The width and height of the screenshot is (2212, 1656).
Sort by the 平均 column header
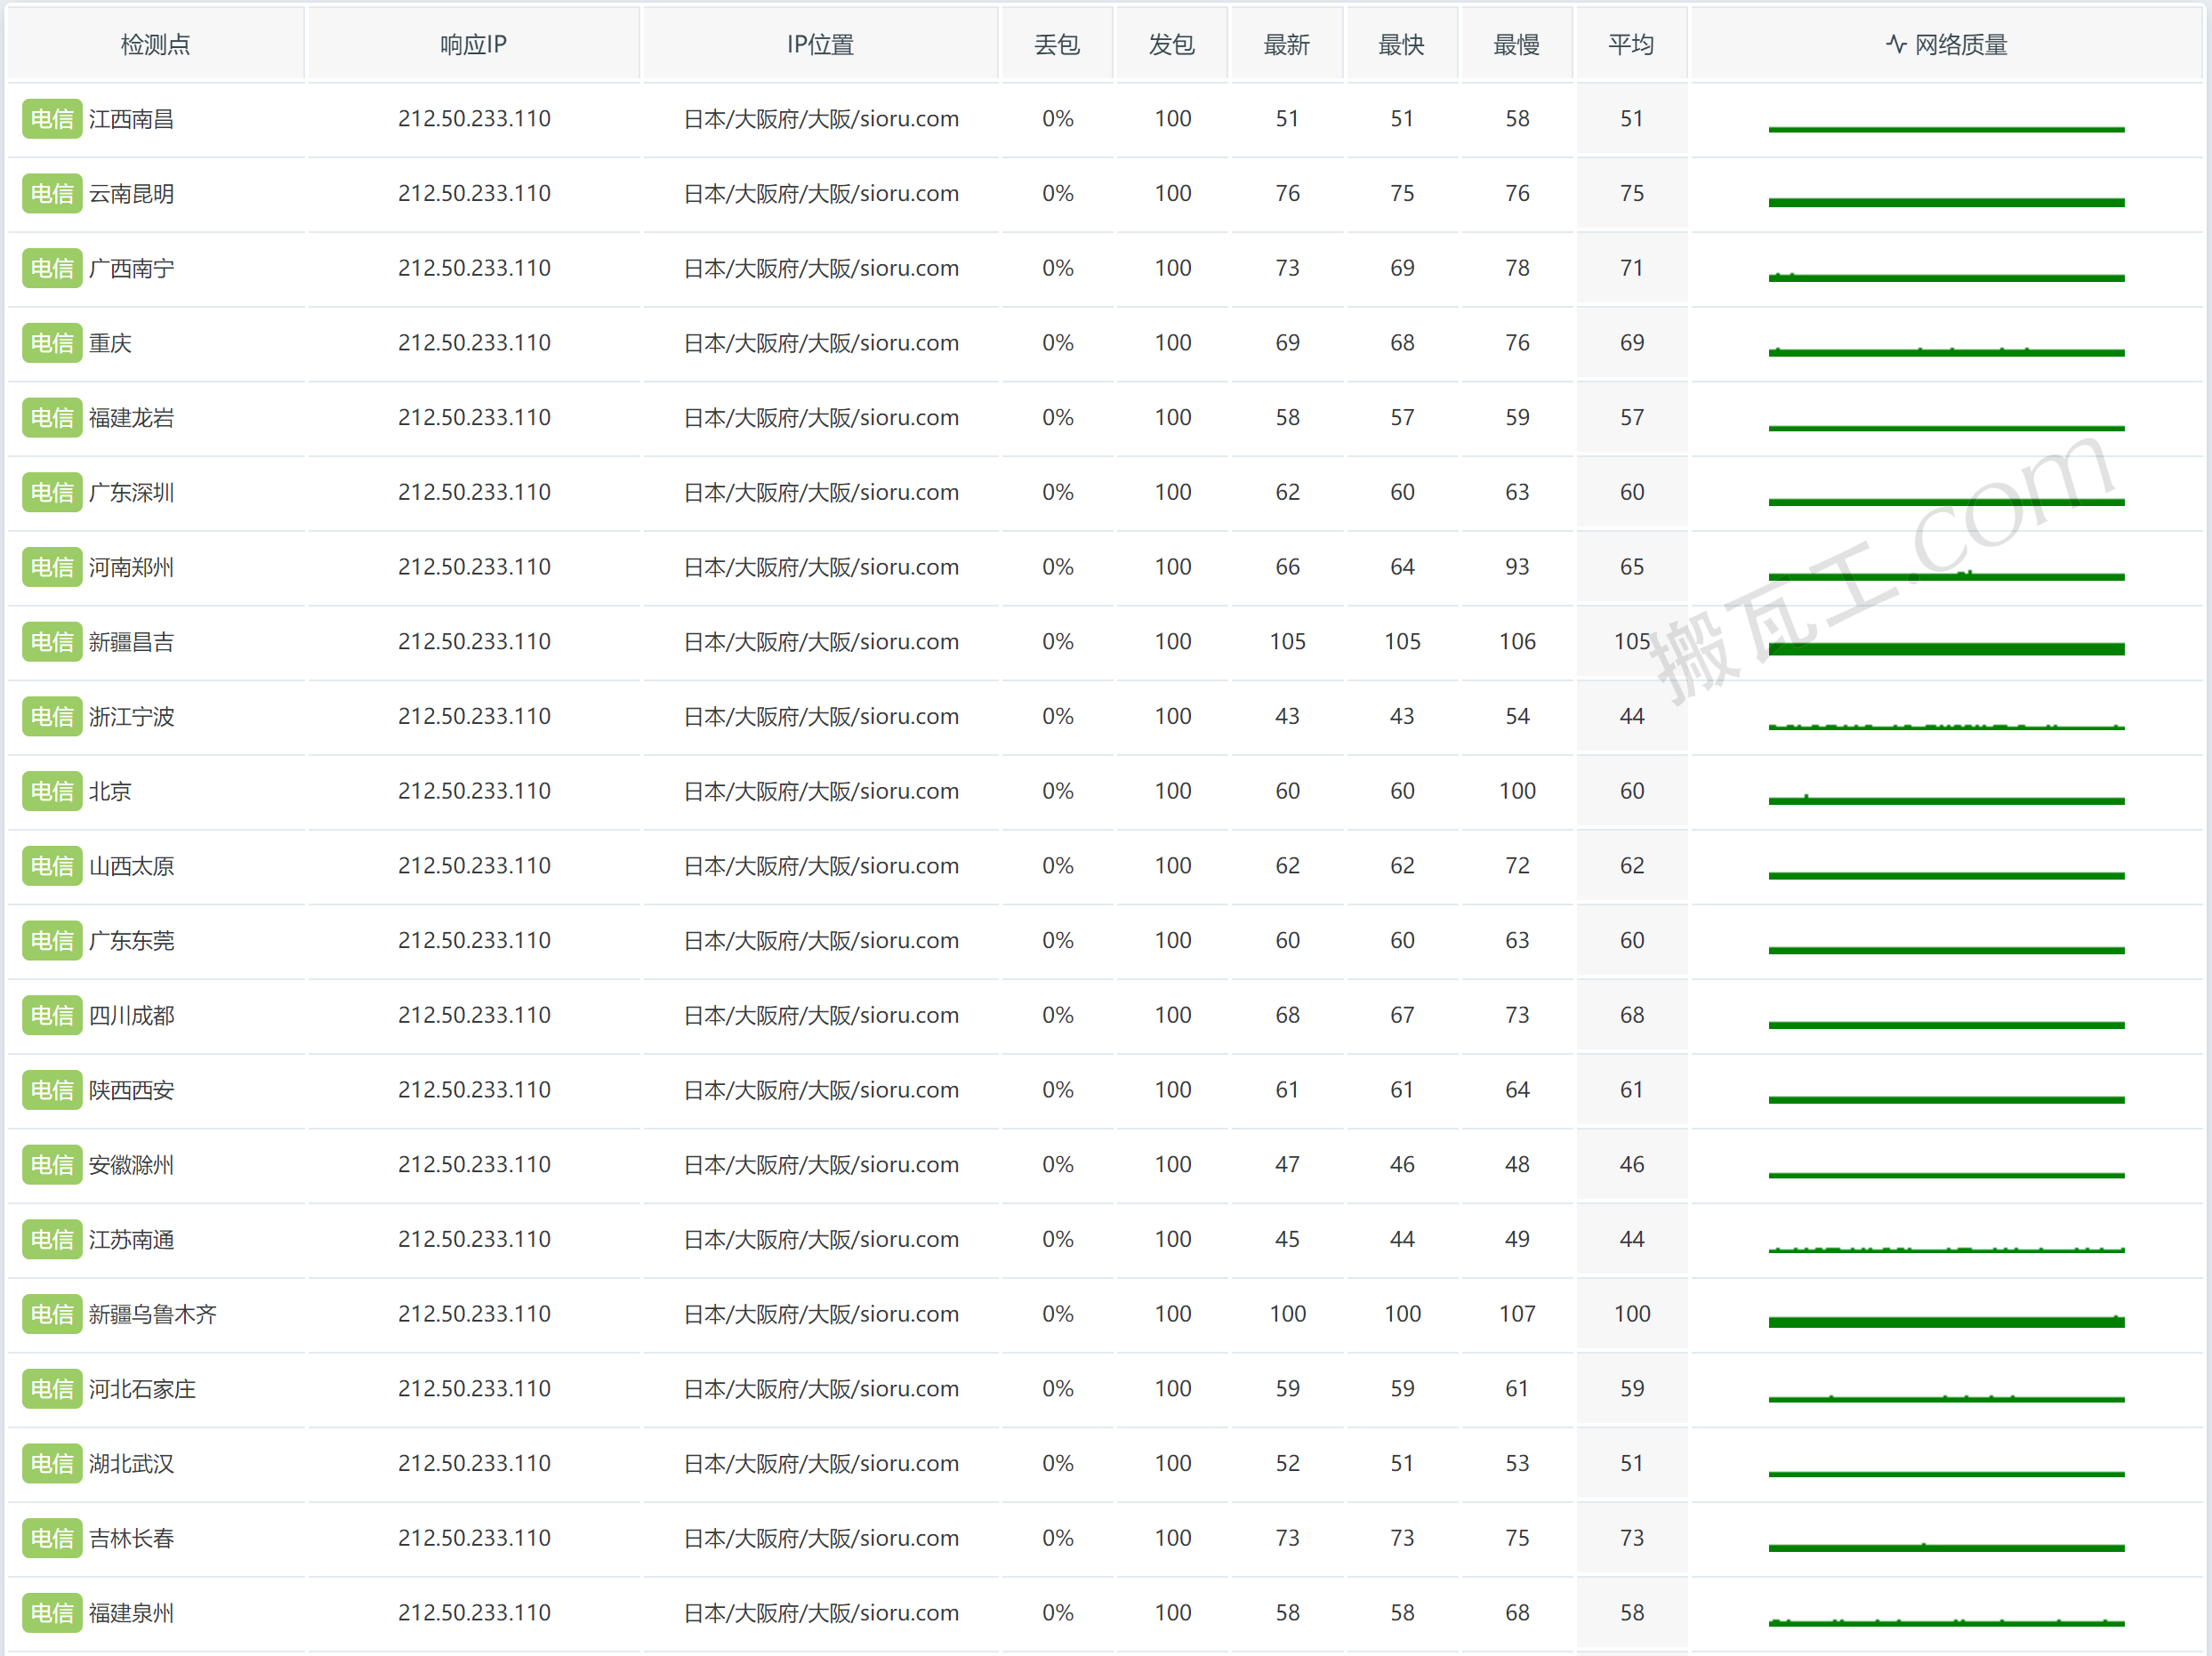[x=1631, y=44]
